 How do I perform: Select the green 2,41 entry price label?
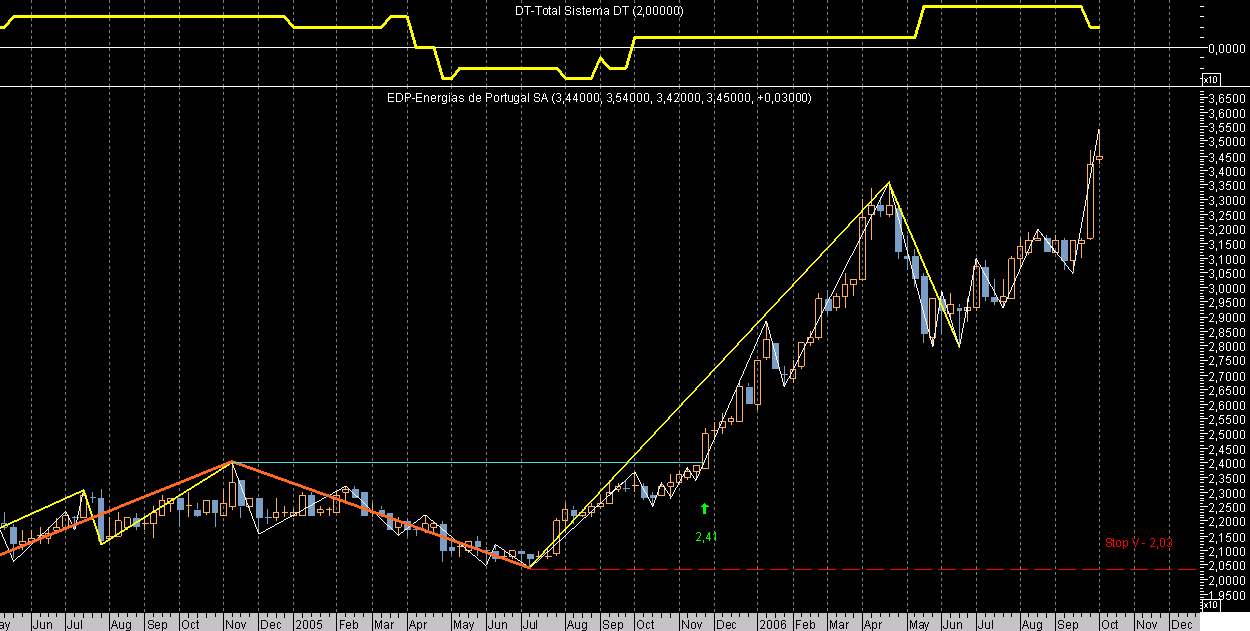707,537
